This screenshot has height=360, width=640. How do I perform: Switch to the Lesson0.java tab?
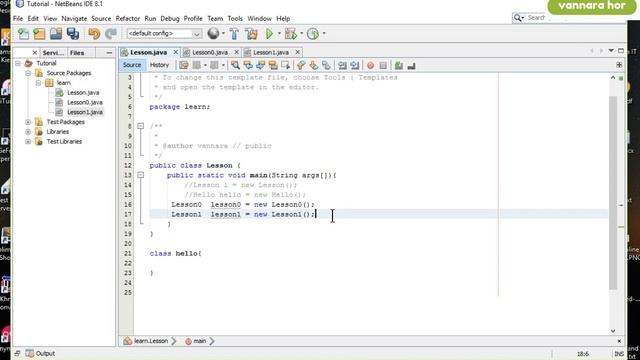click(210, 52)
